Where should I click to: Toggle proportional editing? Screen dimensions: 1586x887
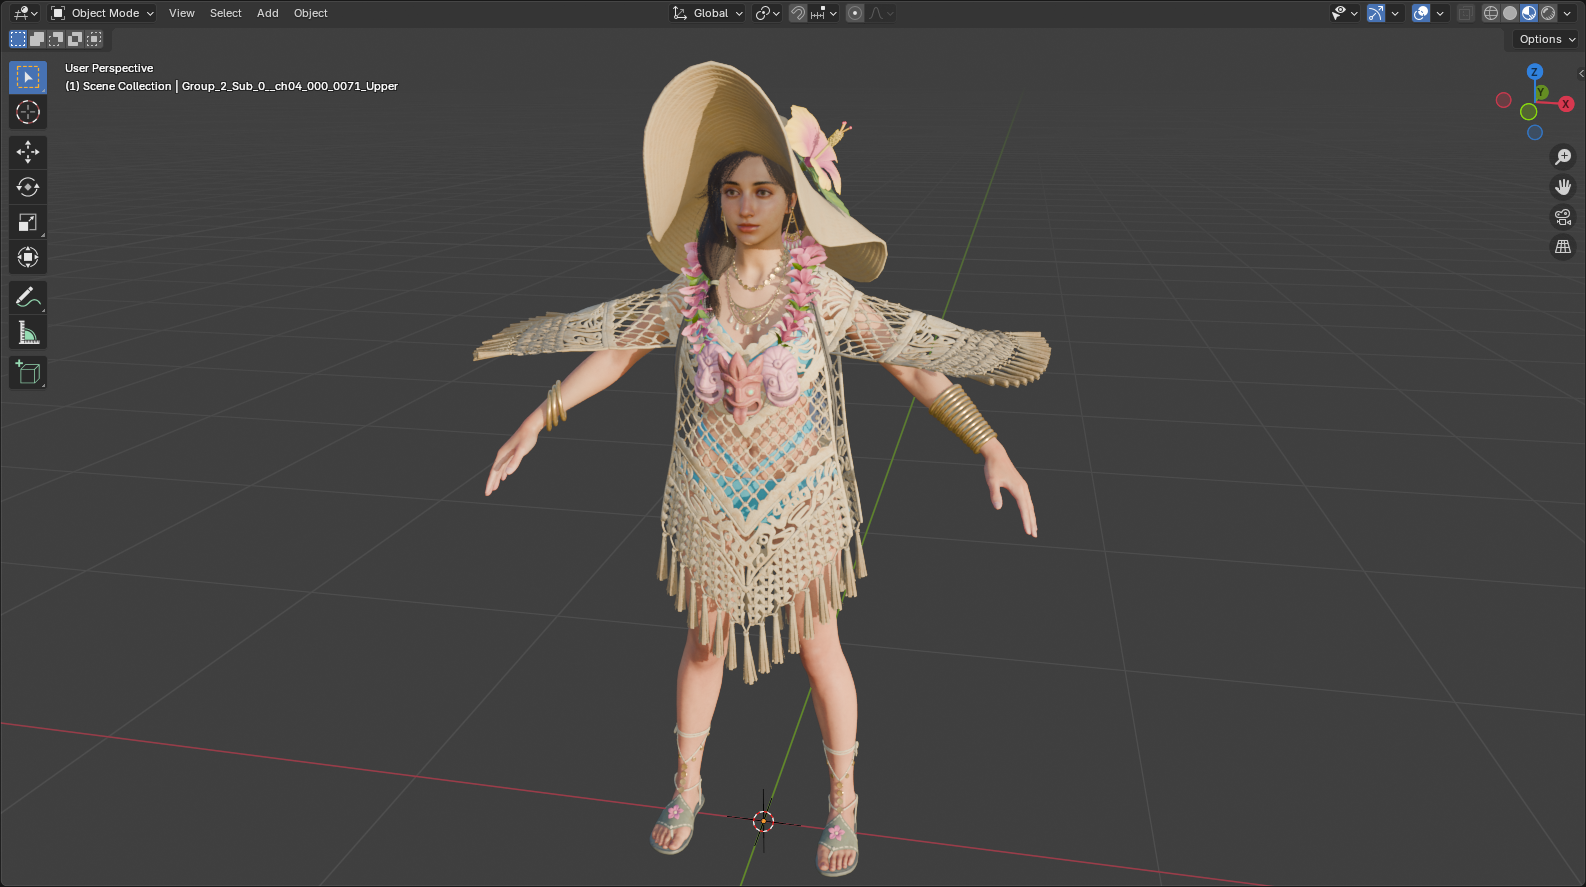point(855,13)
